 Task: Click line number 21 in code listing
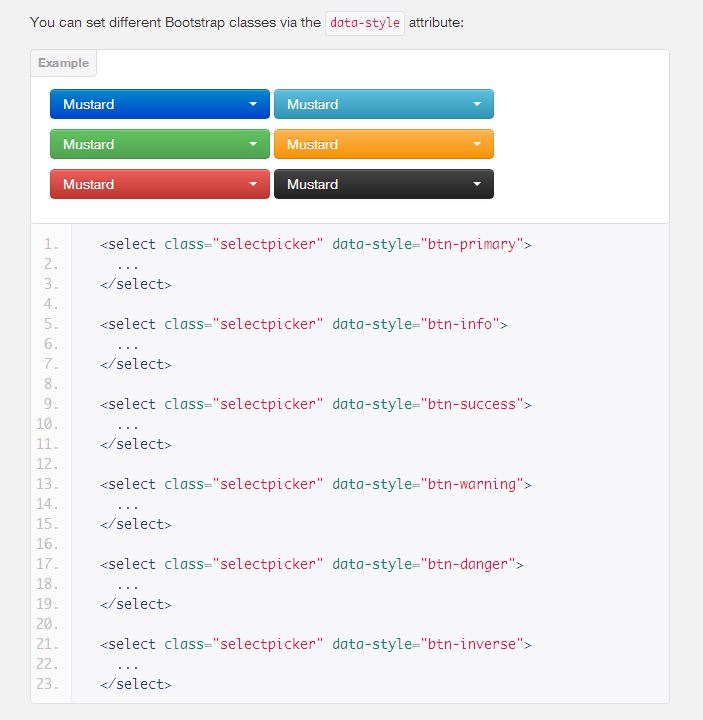coord(47,644)
